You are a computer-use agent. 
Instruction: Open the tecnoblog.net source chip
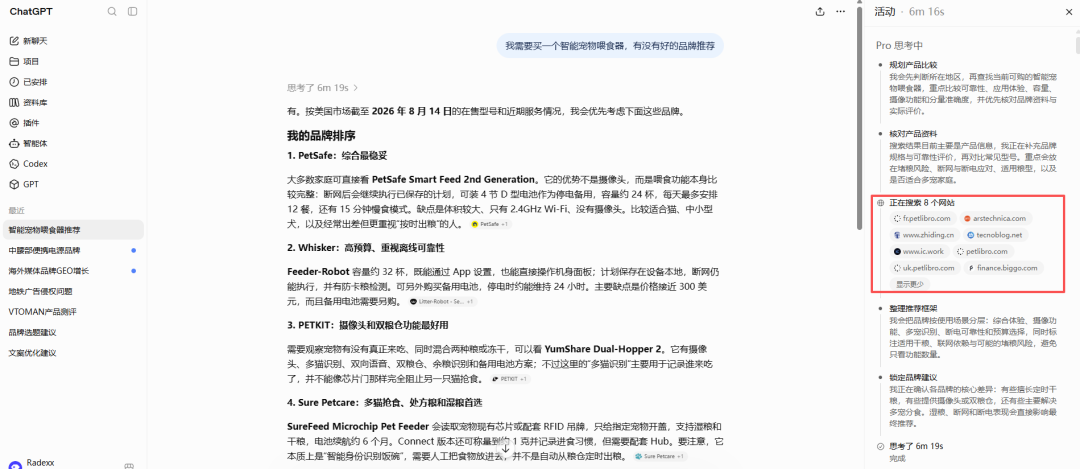point(995,235)
